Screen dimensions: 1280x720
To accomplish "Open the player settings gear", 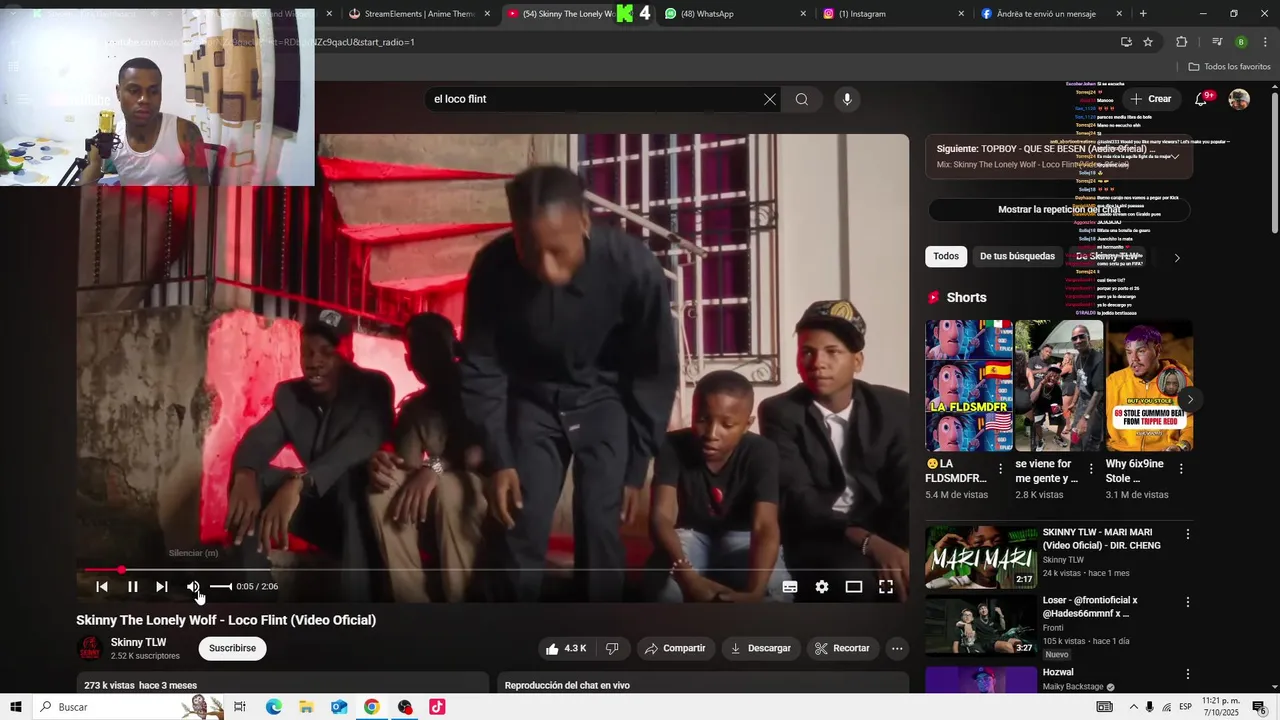I will [x=822, y=587].
